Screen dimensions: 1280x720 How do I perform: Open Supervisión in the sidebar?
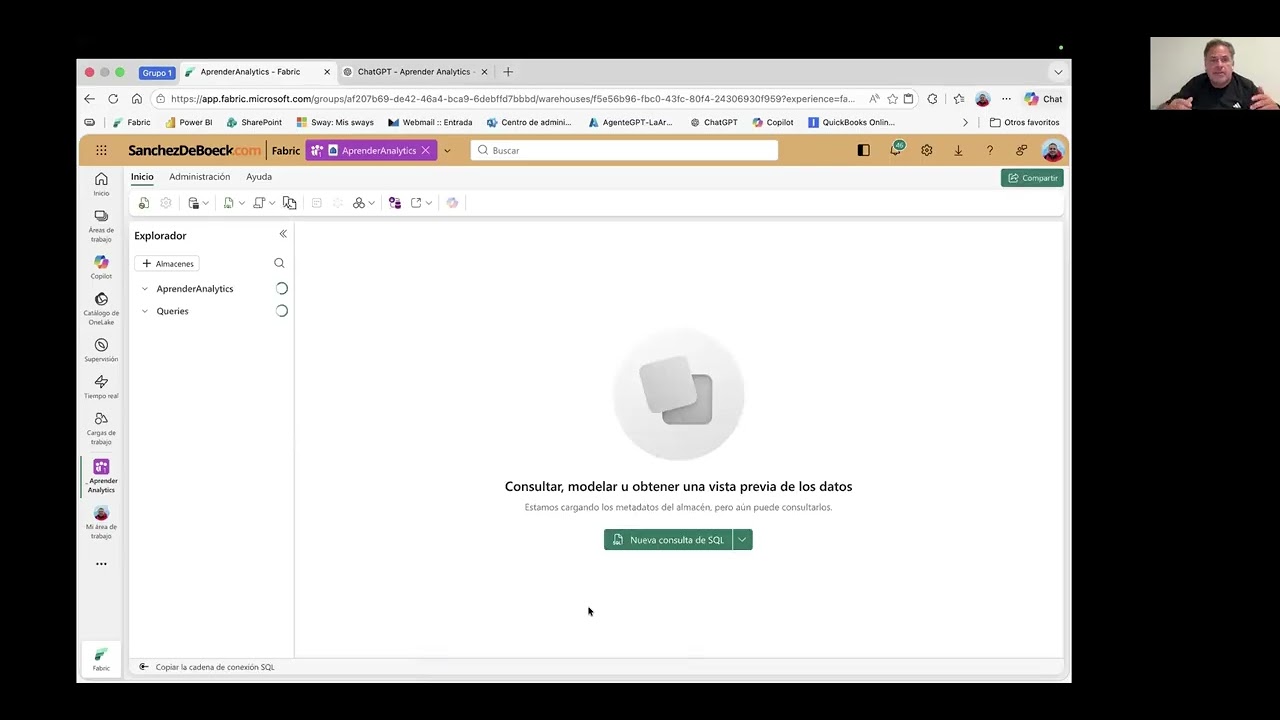coord(101,350)
